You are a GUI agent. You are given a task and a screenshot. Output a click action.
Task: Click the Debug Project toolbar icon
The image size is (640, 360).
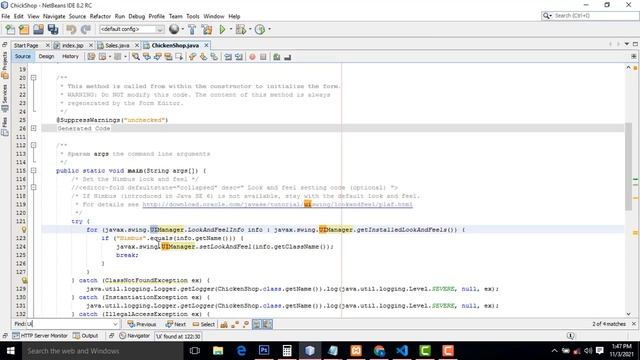pyautogui.click(x=241, y=29)
